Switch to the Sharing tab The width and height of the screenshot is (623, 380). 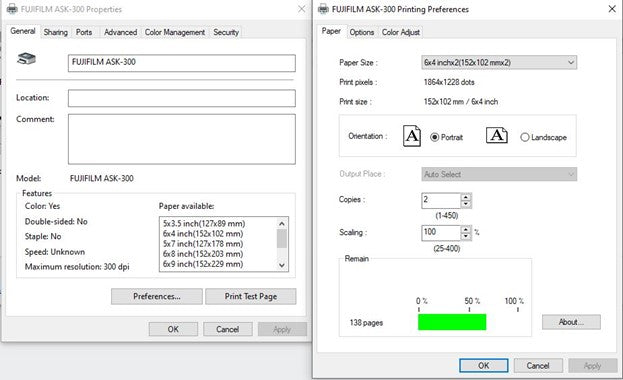tap(56, 32)
